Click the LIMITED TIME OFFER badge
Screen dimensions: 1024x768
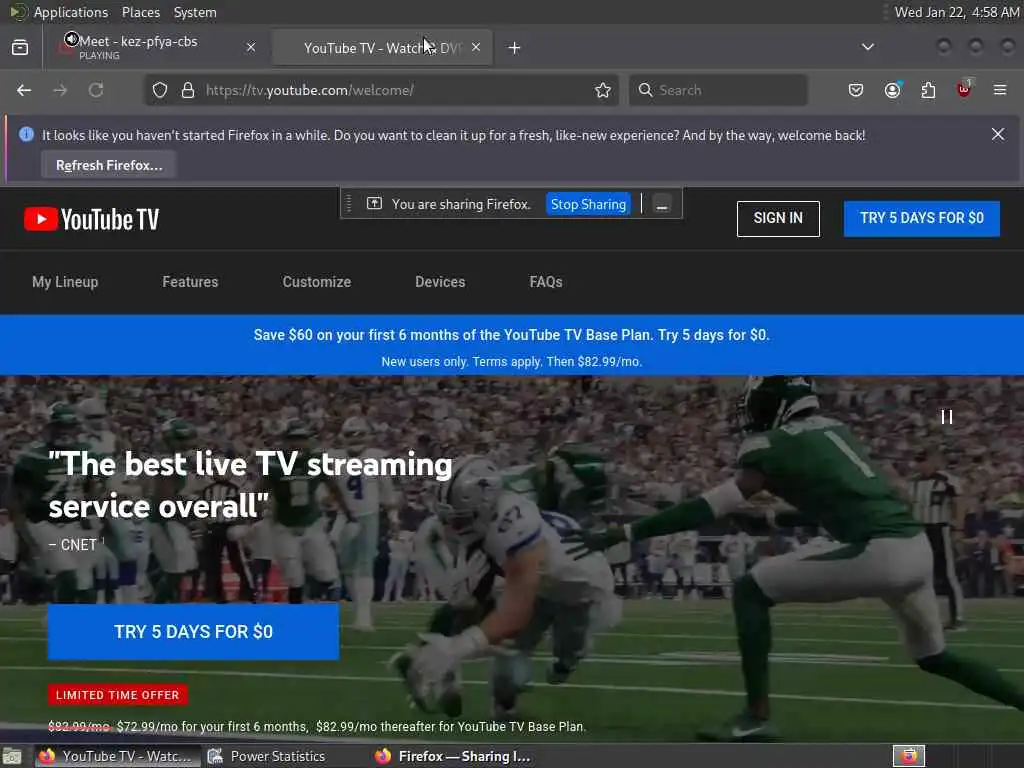pyautogui.click(x=118, y=695)
